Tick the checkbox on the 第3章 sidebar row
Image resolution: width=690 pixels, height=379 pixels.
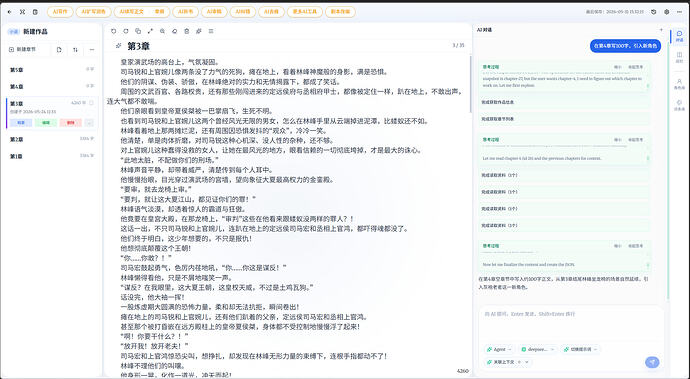point(92,103)
